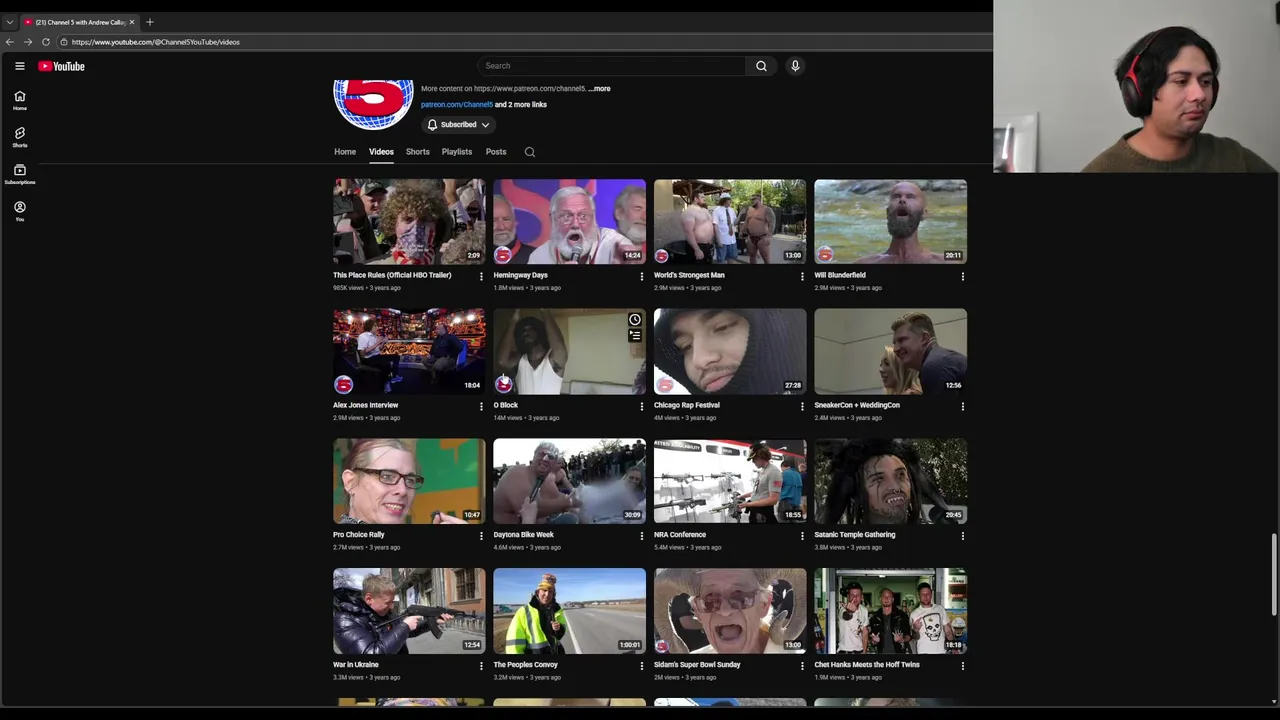
Task: Open options menu for Chet Hanks video
Action: (963, 666)
